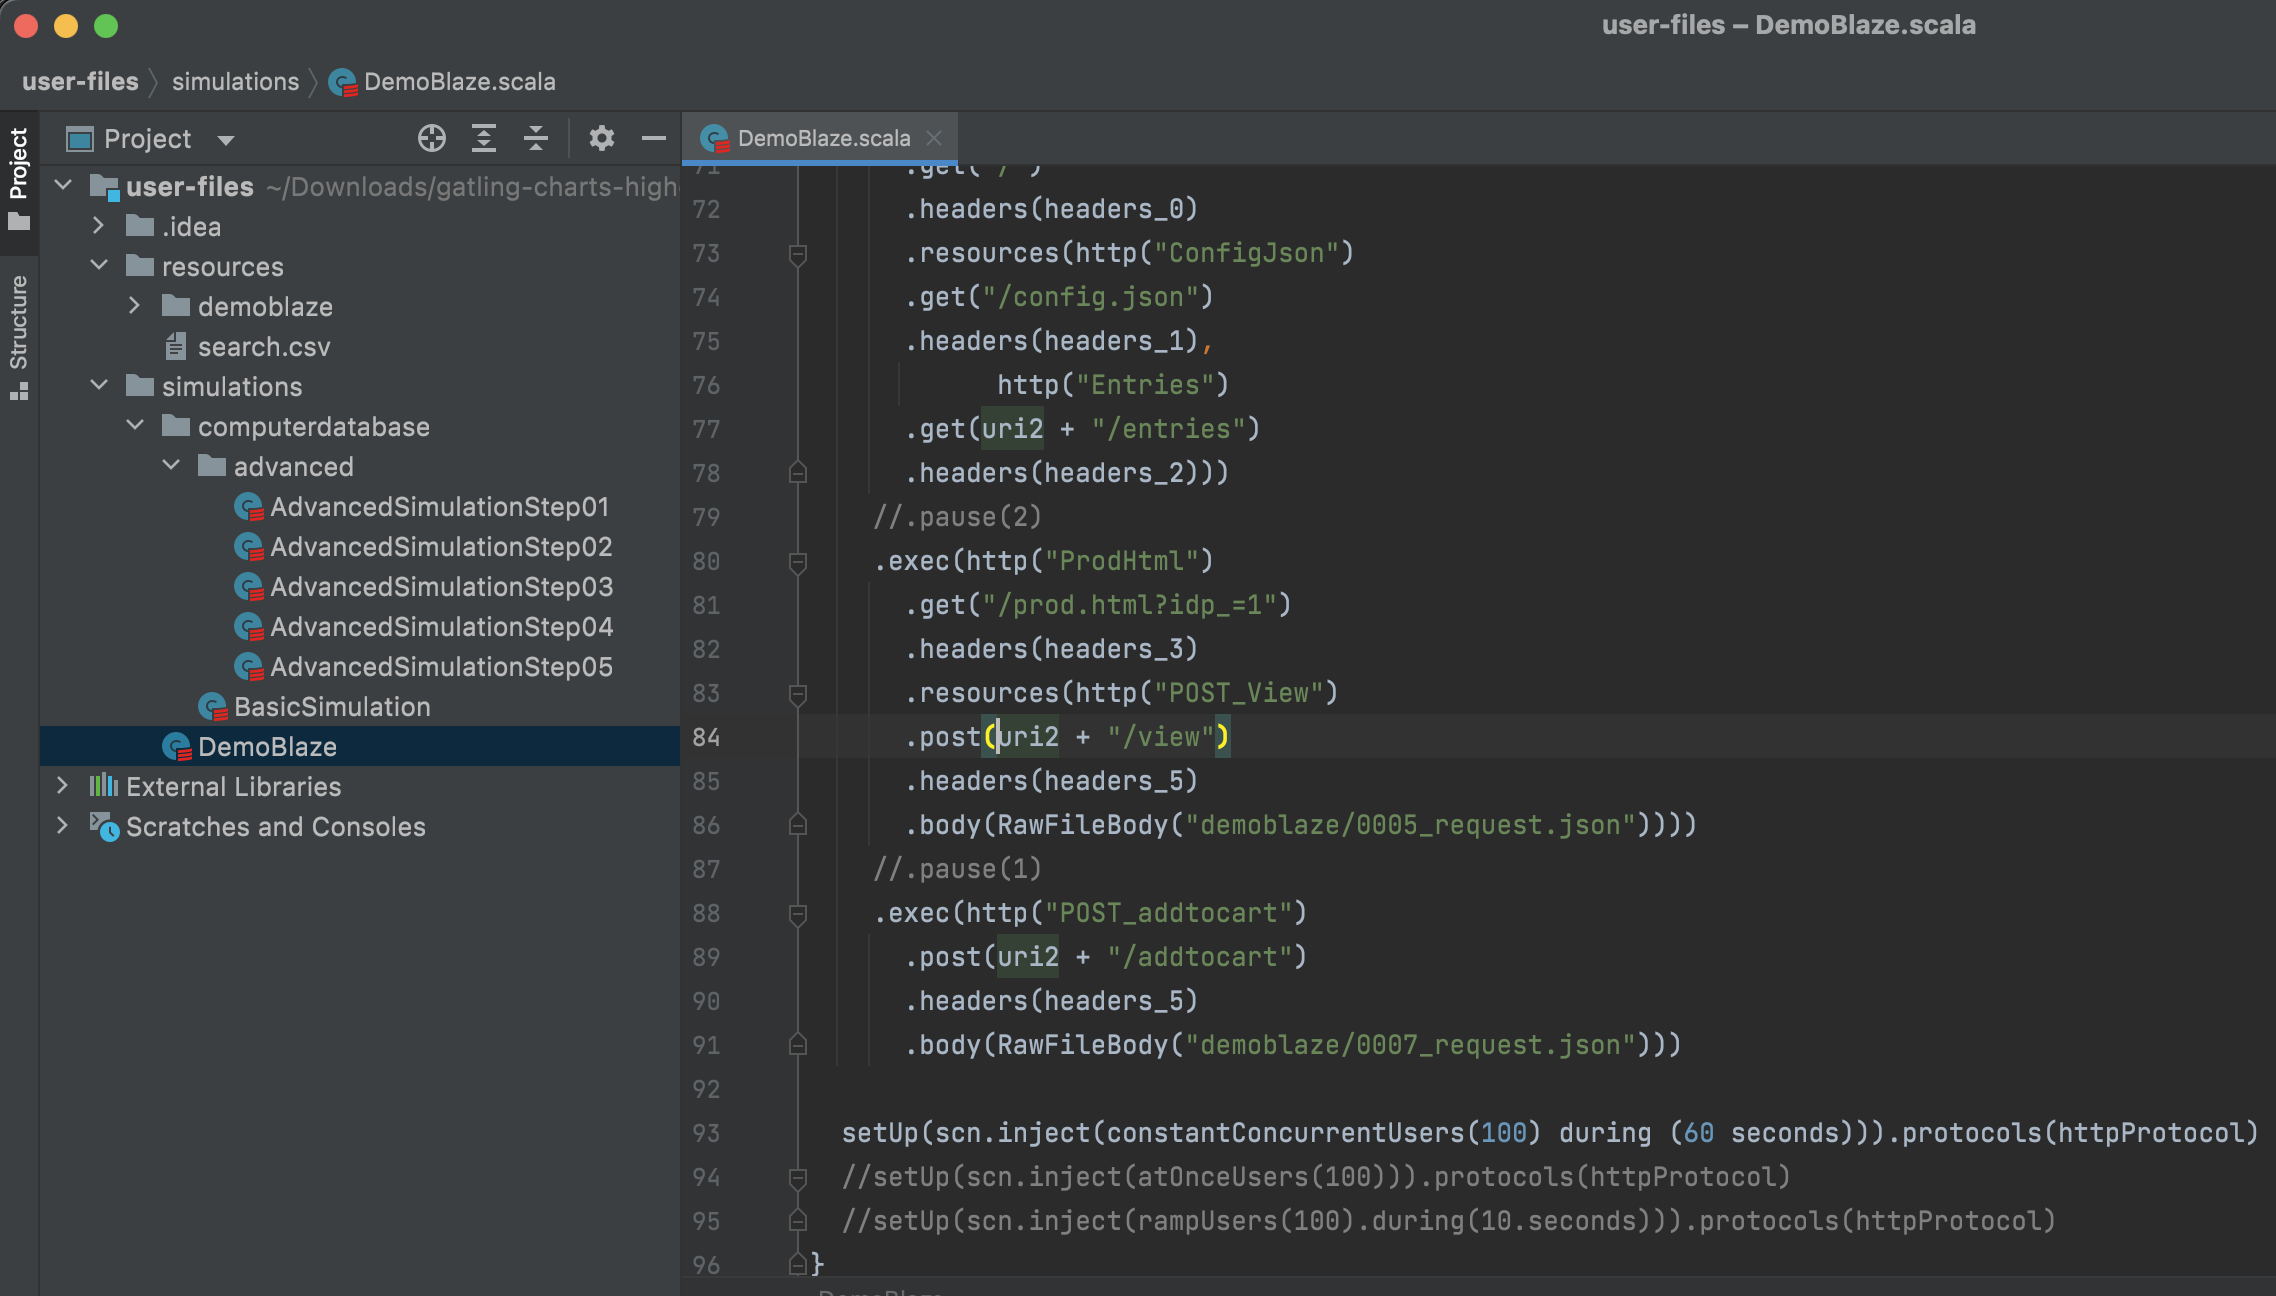Click the Select Opened File crosshair icon
2276x1296 pixels.
(x=432, y=138)
